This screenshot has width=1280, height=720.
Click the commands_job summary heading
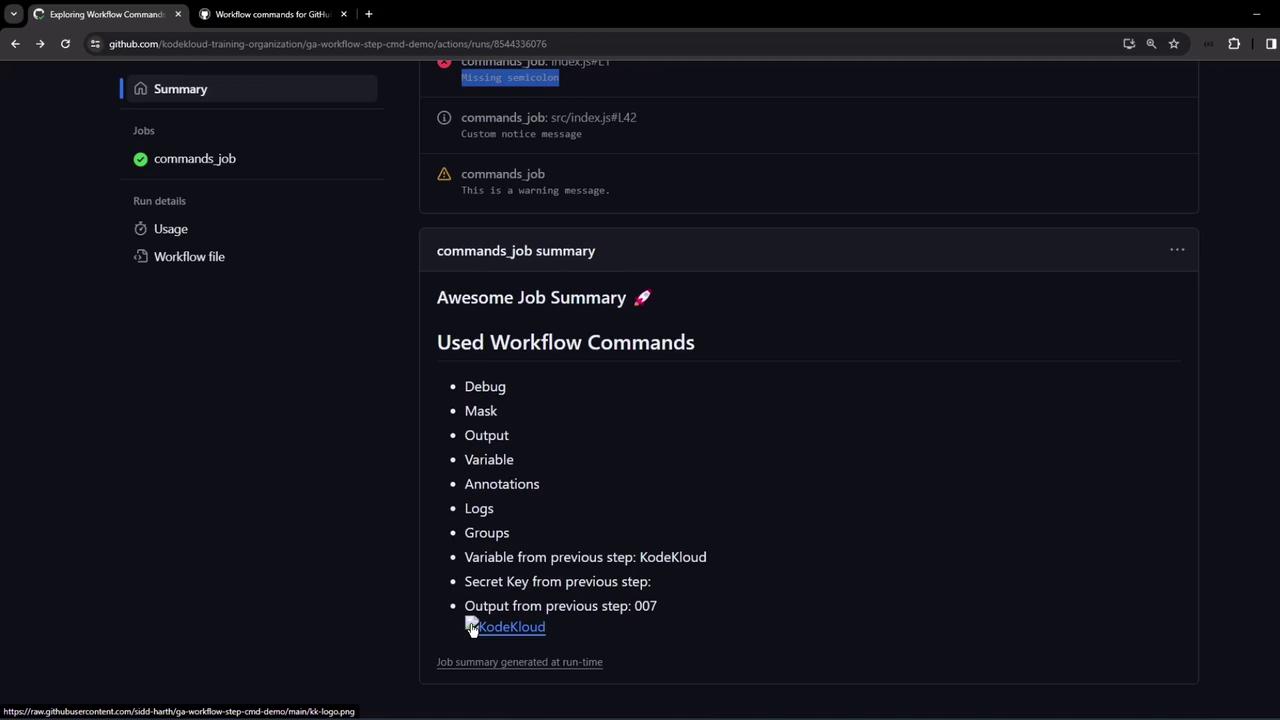point(516,251)
